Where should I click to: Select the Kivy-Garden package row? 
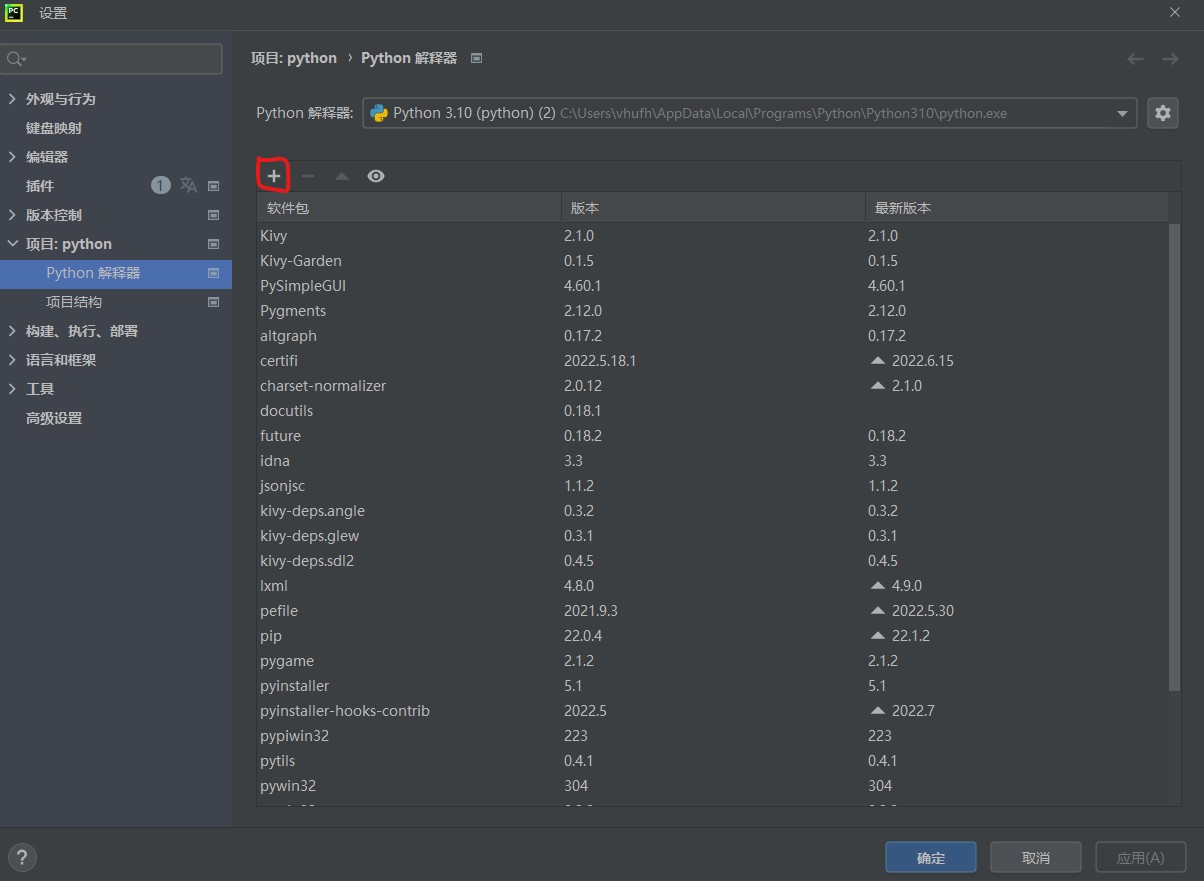point(712,261)
